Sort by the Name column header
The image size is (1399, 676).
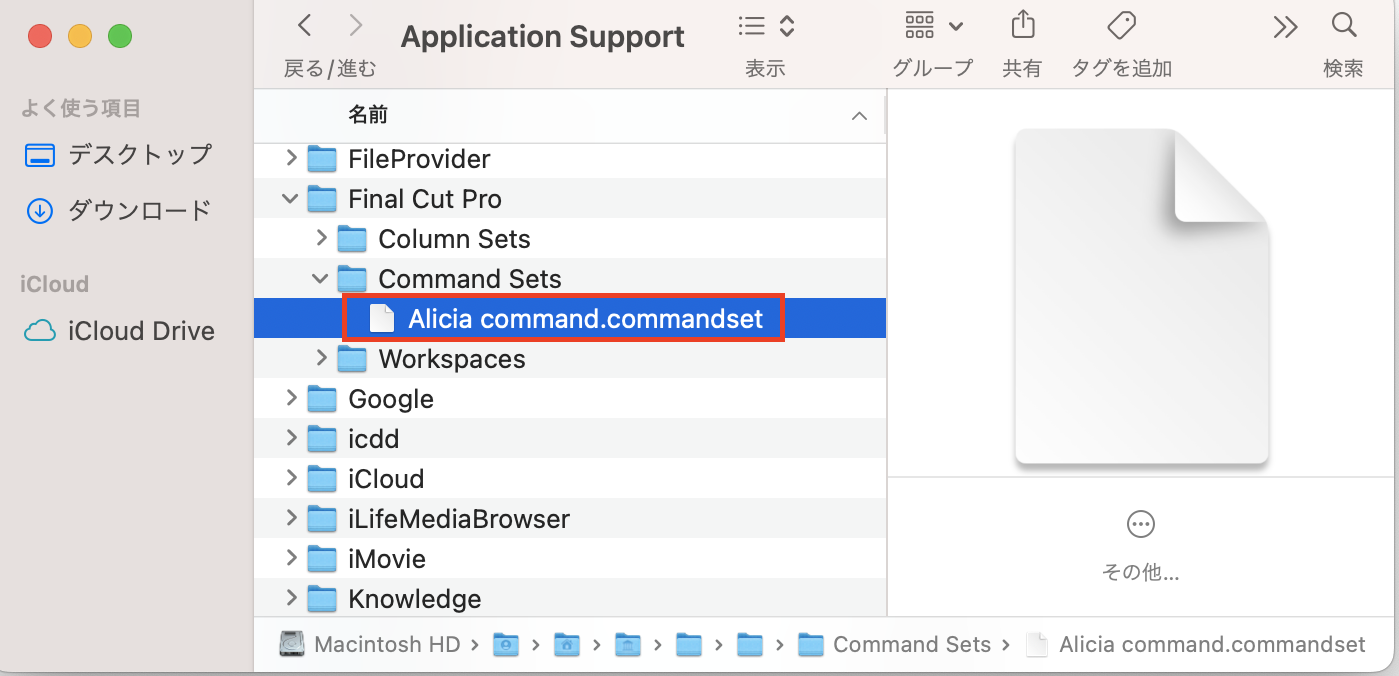368,116
